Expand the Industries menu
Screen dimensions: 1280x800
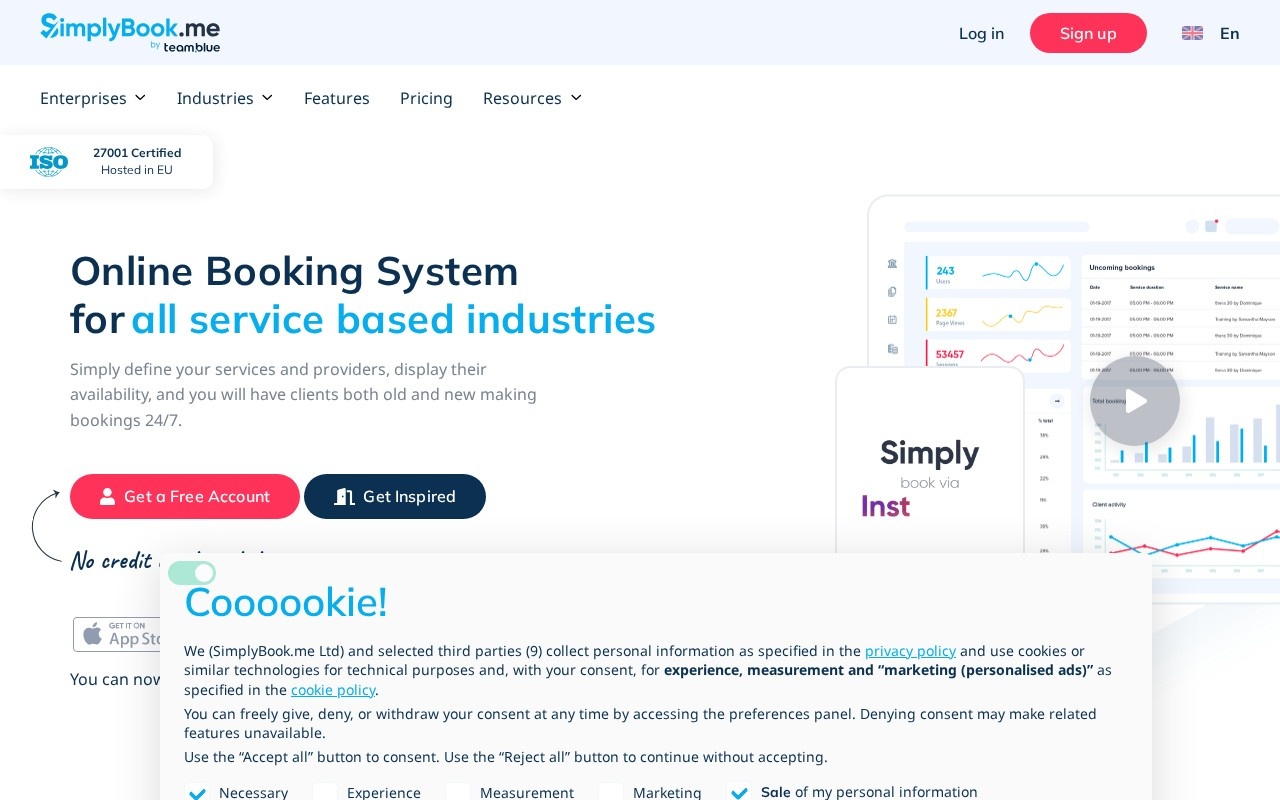(225, 98)
